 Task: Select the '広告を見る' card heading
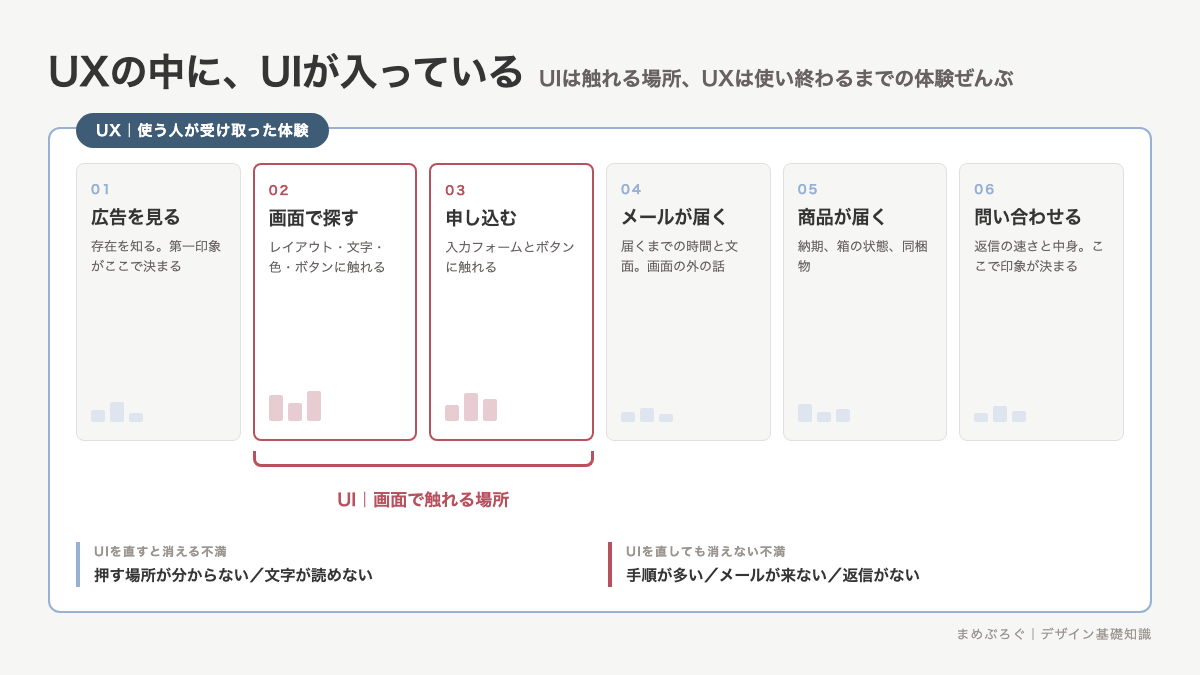click(136, 217)
